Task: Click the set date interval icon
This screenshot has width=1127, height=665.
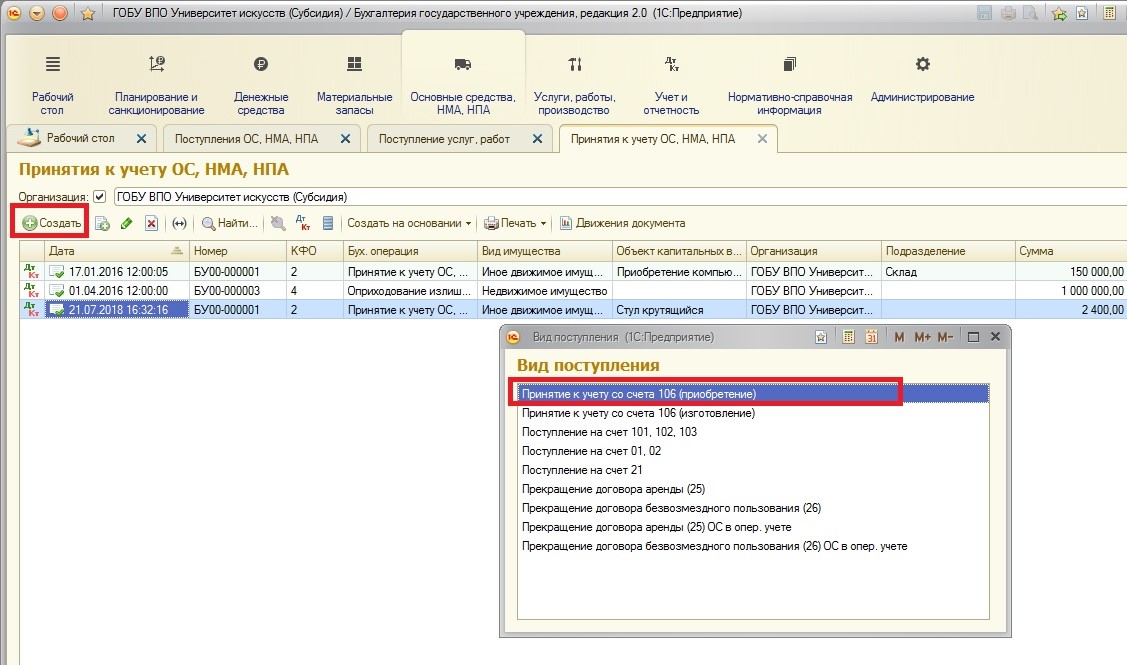Action: tap(180, 223)
